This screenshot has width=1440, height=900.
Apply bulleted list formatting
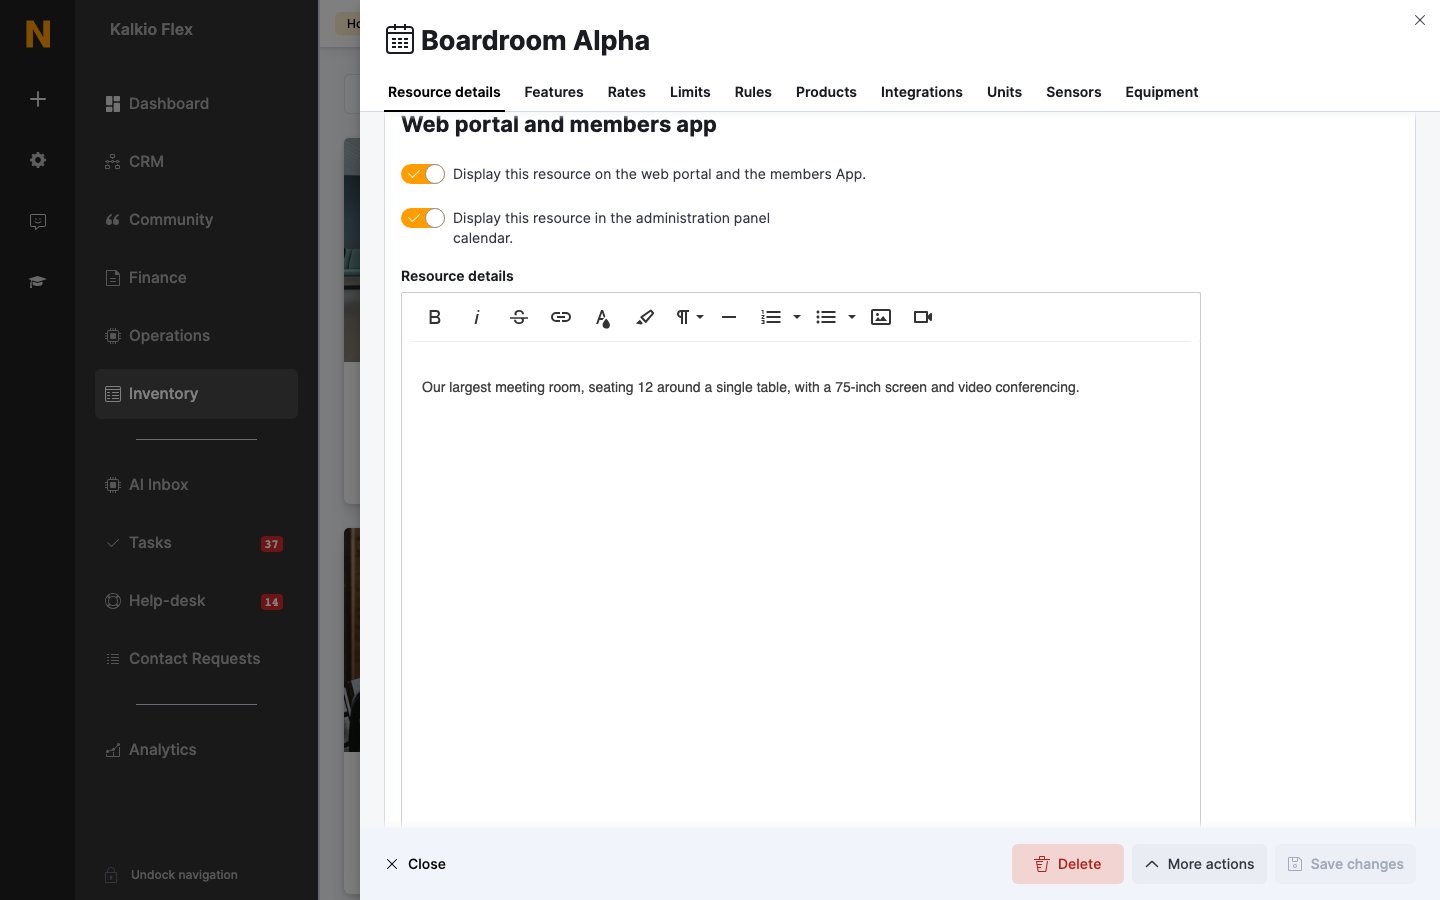click(x=826, y=317)
